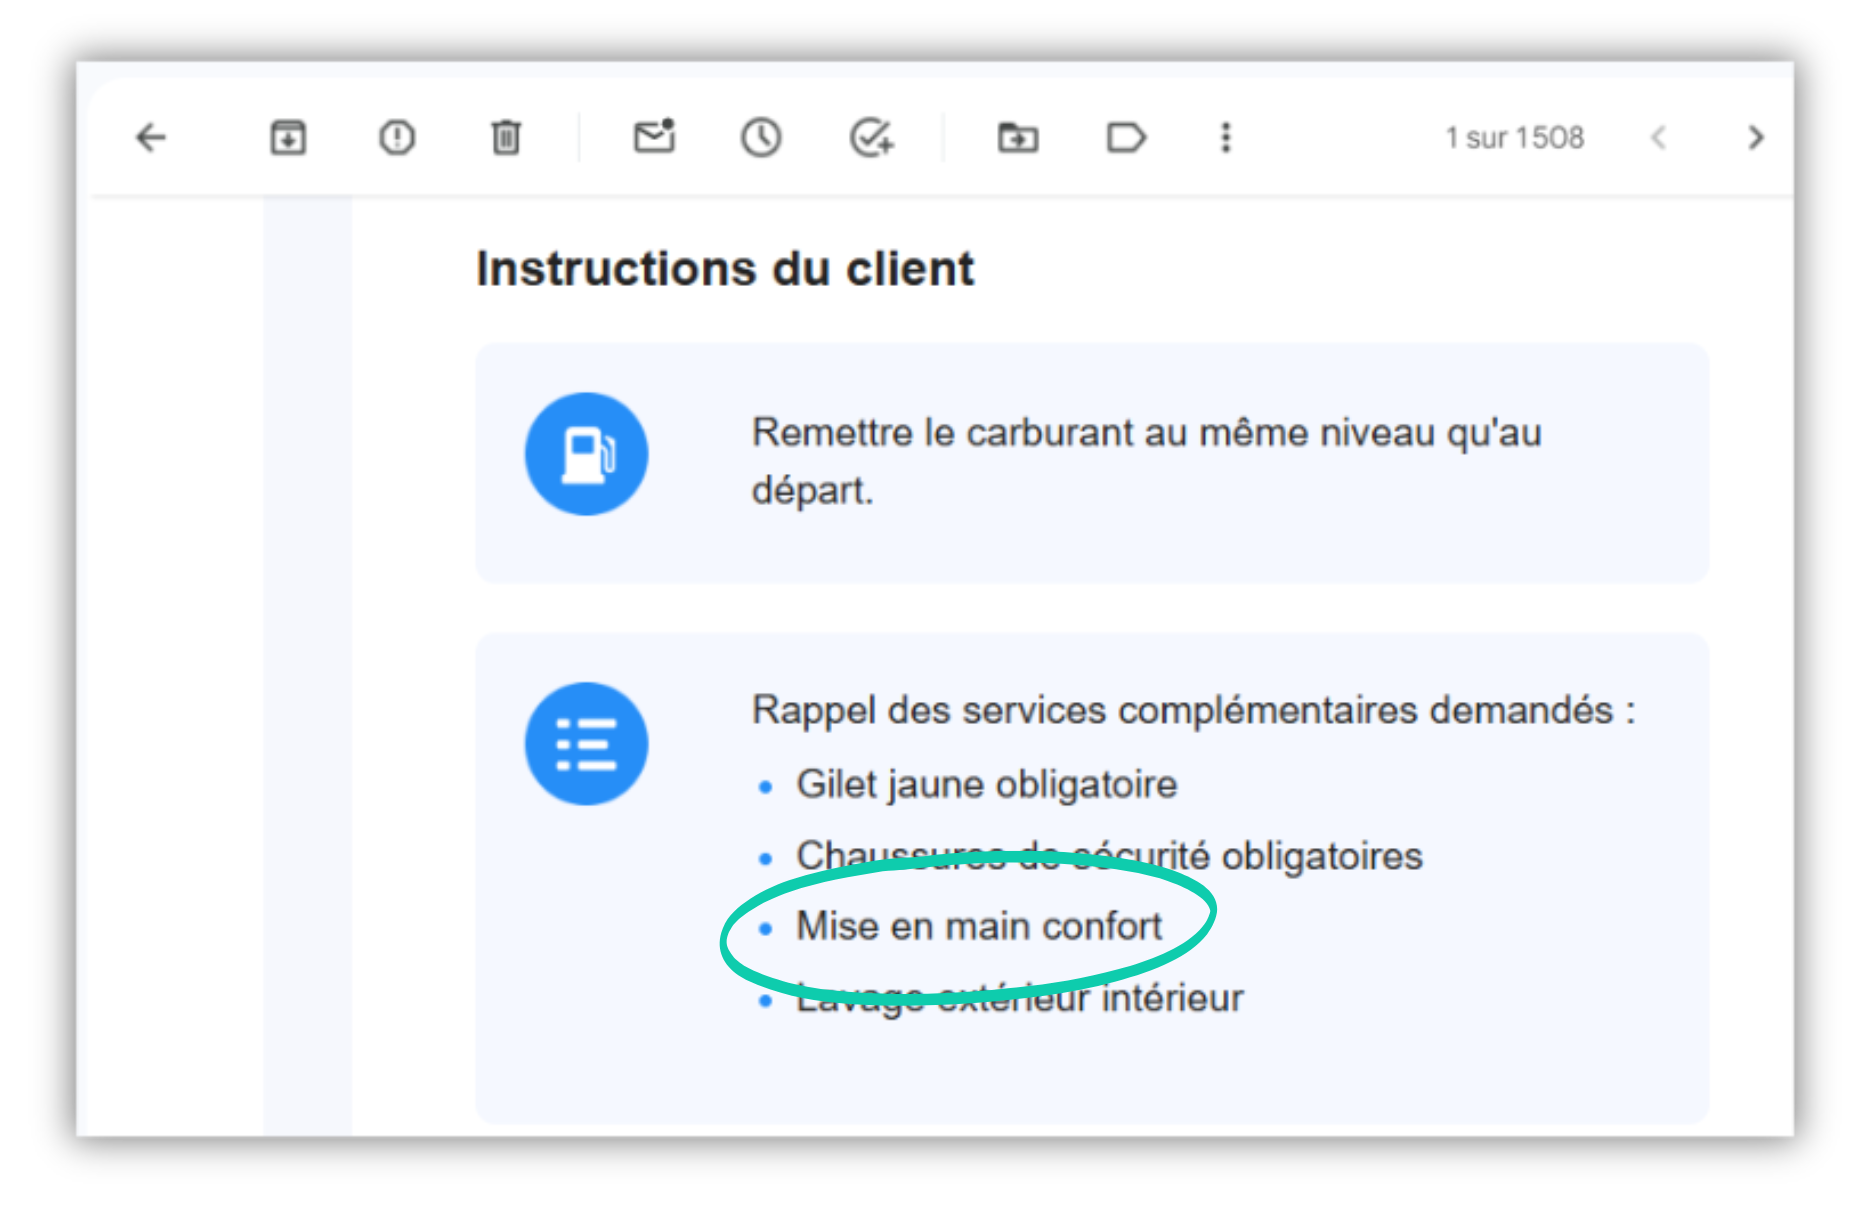This screenshot has height=1206, width=1865.
Task: Report this email as spam
Action: 397,137
